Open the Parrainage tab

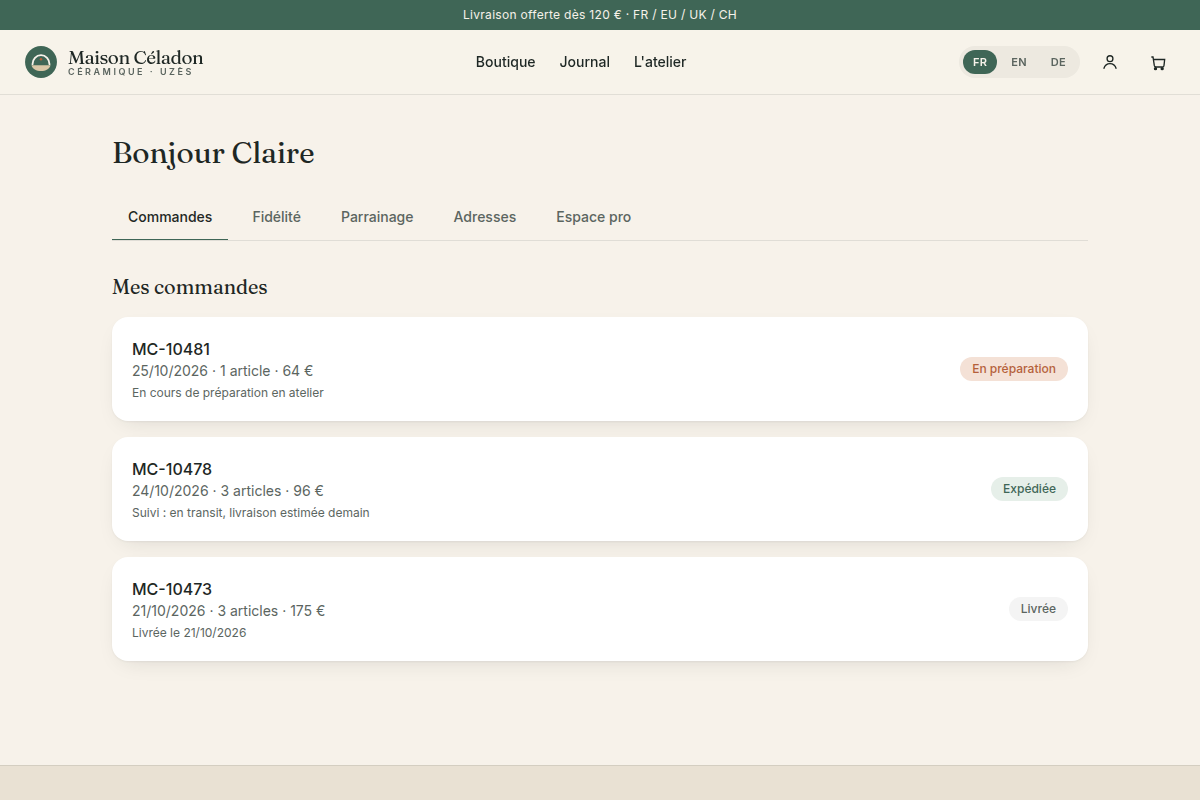click(377, 217)
